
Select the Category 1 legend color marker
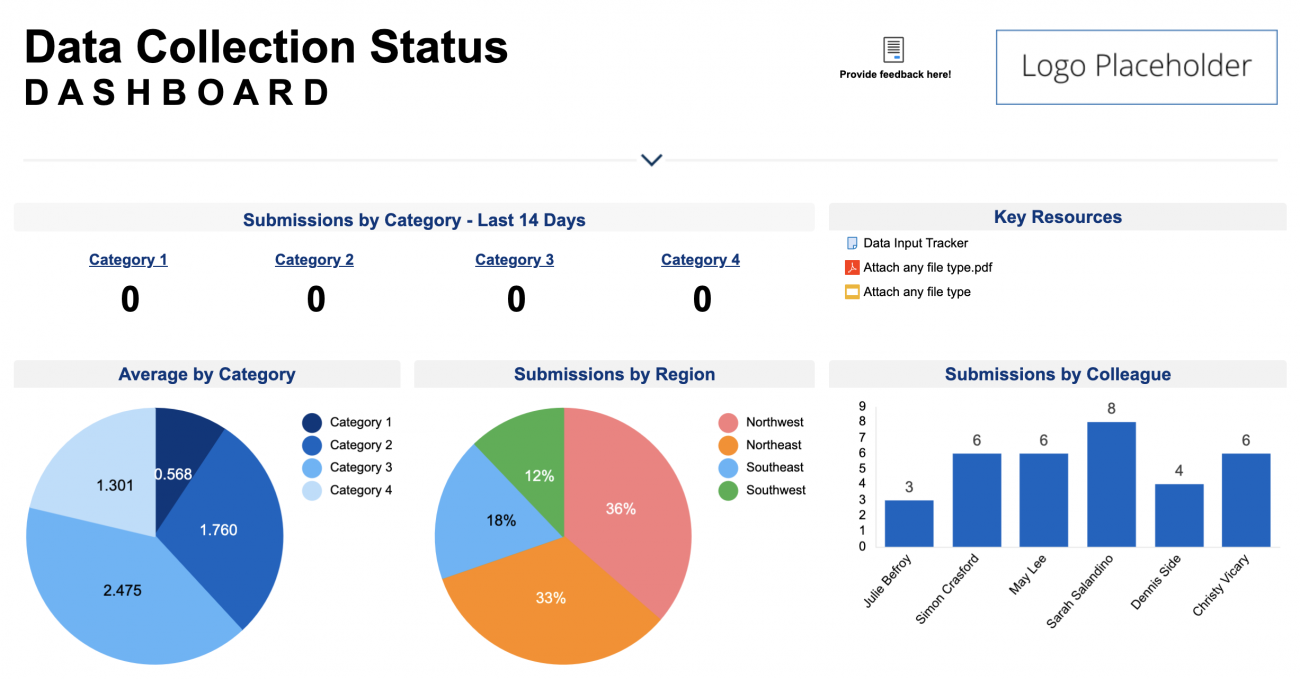tap(310, 421)
